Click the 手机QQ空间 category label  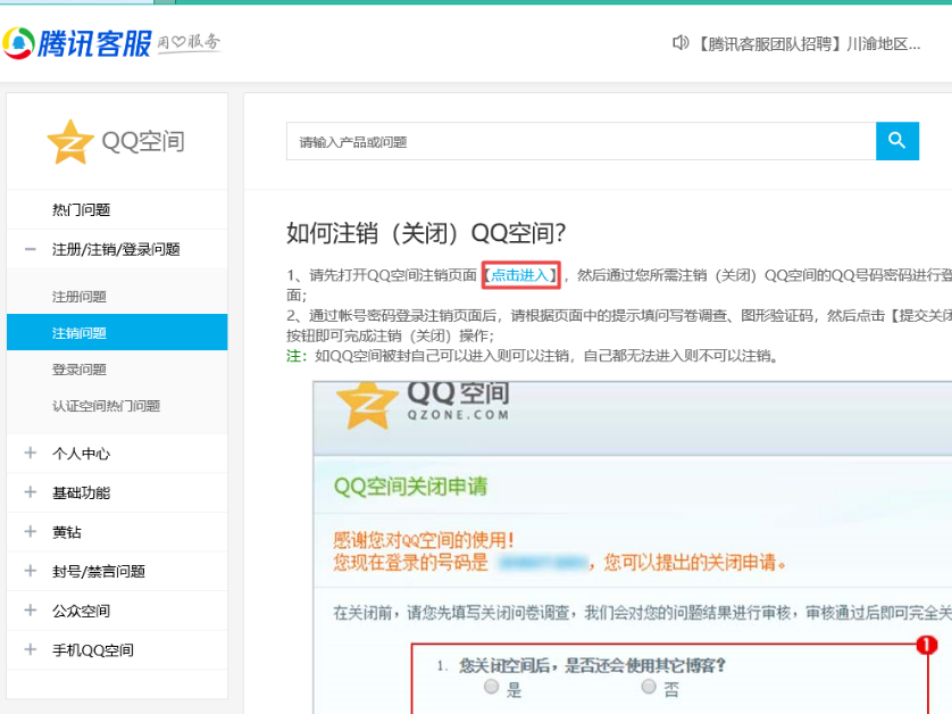[x=93, y=650]
